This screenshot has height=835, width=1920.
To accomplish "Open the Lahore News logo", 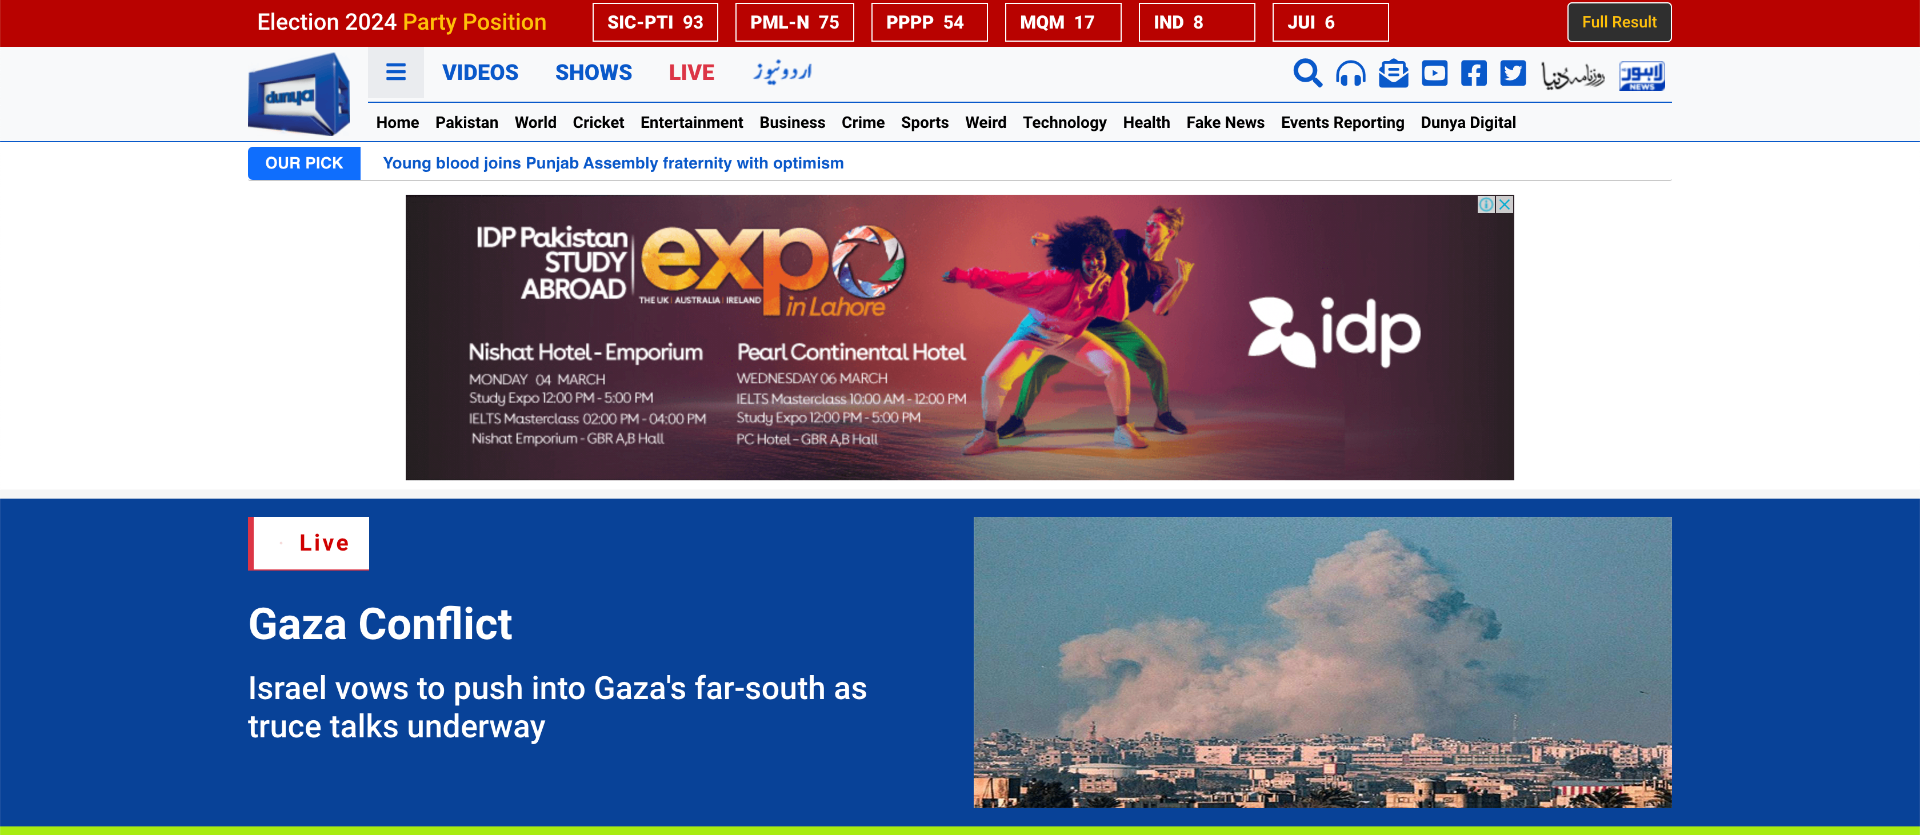I will [1642, 75].
